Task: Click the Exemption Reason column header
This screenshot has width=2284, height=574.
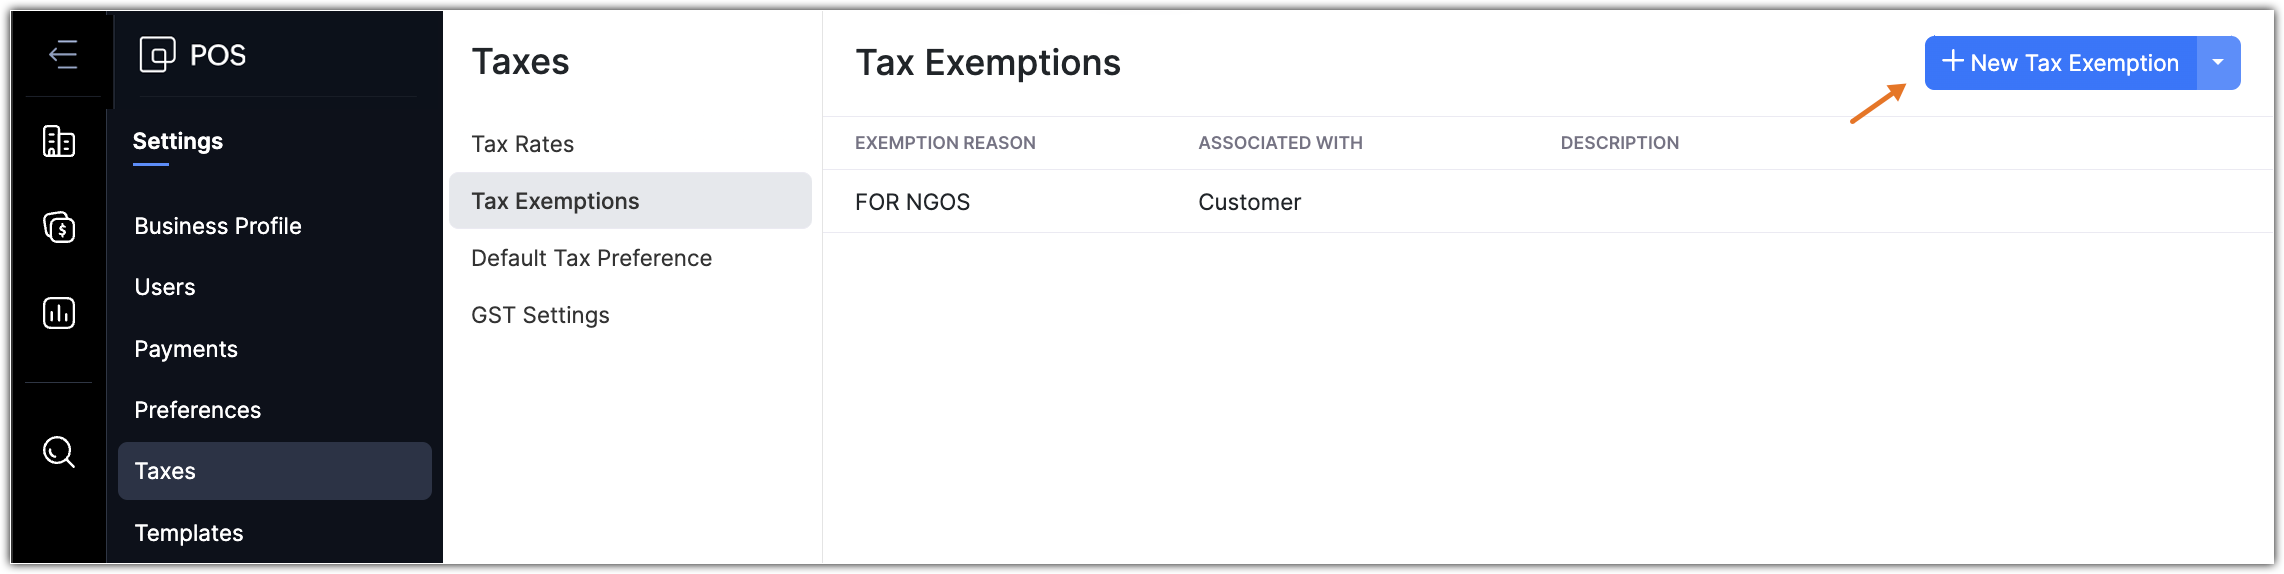Action: 945,143
